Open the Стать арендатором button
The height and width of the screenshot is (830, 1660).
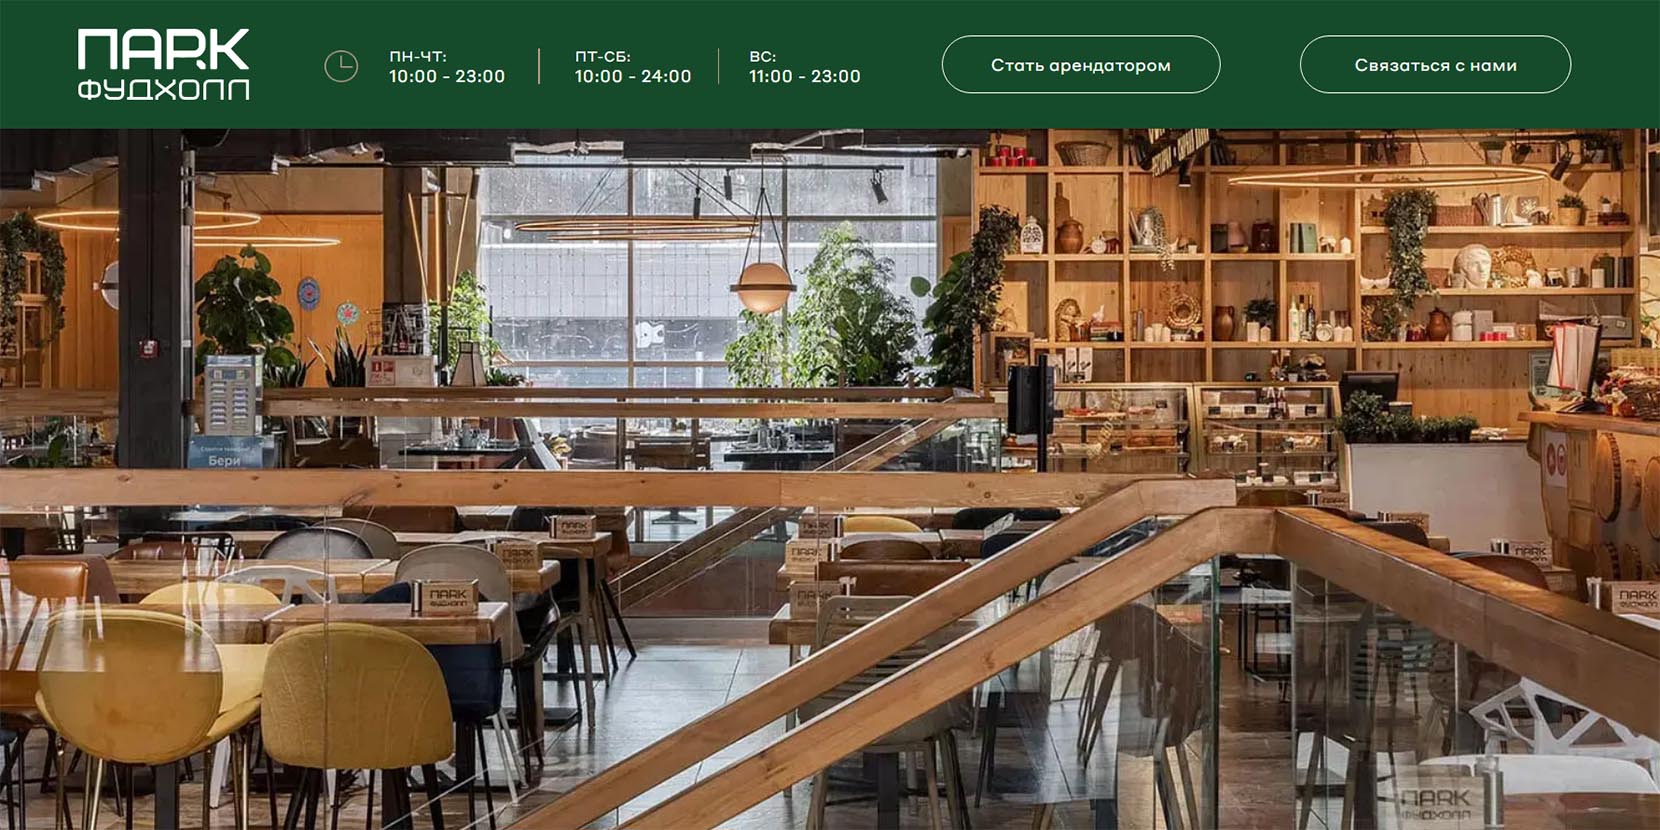(1081, 65)
